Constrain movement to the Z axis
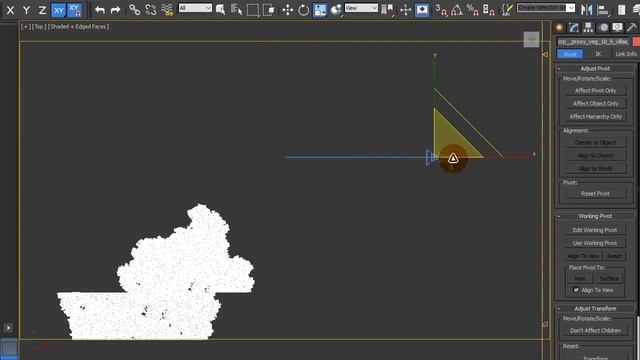The height and width of the screenshot is (360, 640). [42, 10]
